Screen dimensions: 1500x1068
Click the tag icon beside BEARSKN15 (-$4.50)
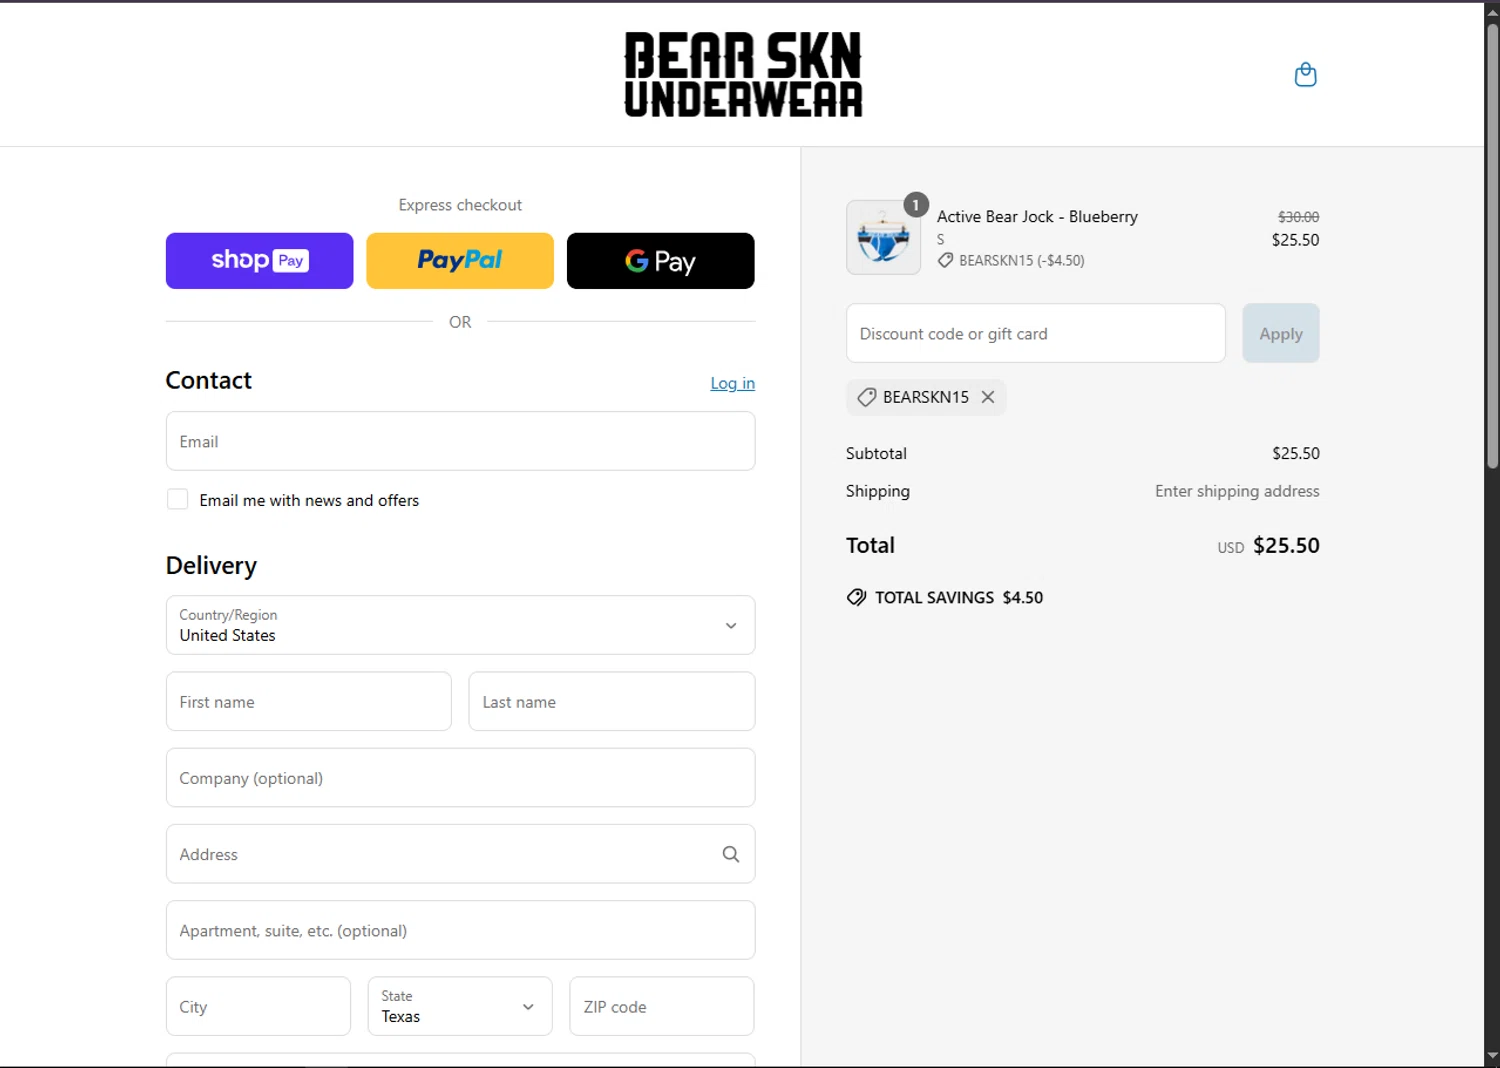point(945,260)
